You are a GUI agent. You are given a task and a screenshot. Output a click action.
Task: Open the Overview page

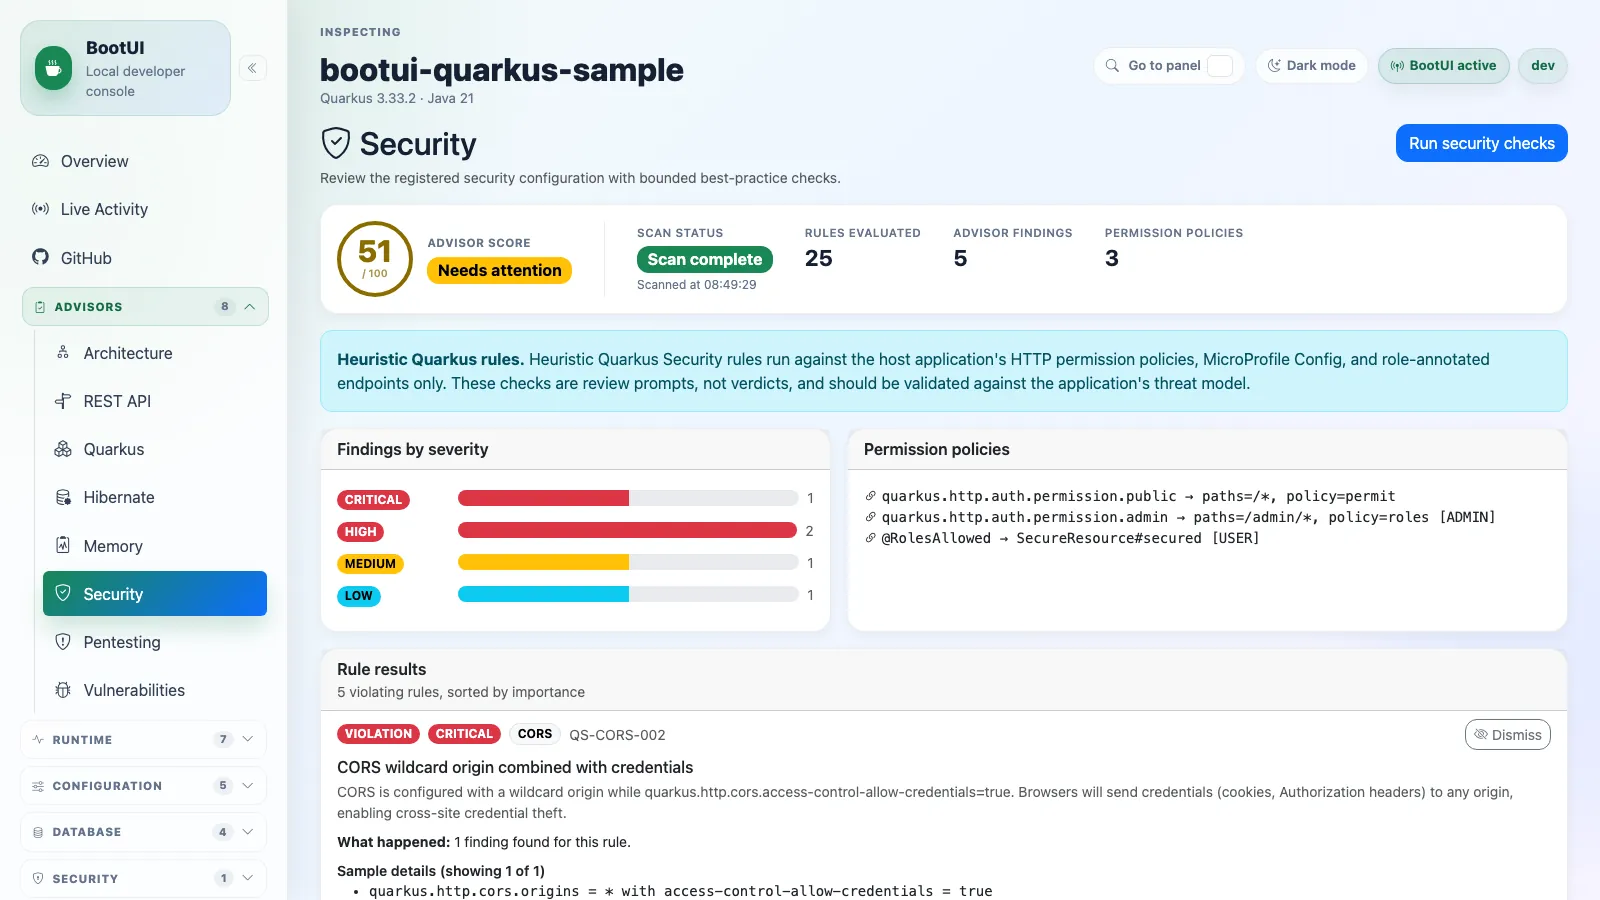click(x=145, y=161)
